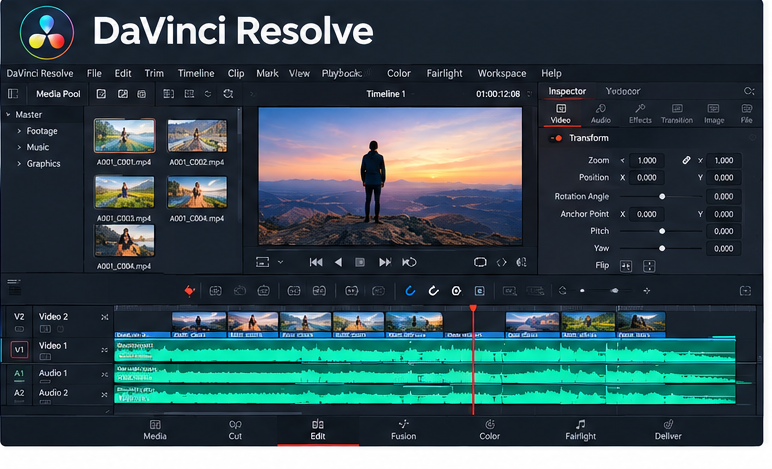Click the Media Pool button
Image resolution: width=772 pixels, height=469 pixels.
(58, 94)
